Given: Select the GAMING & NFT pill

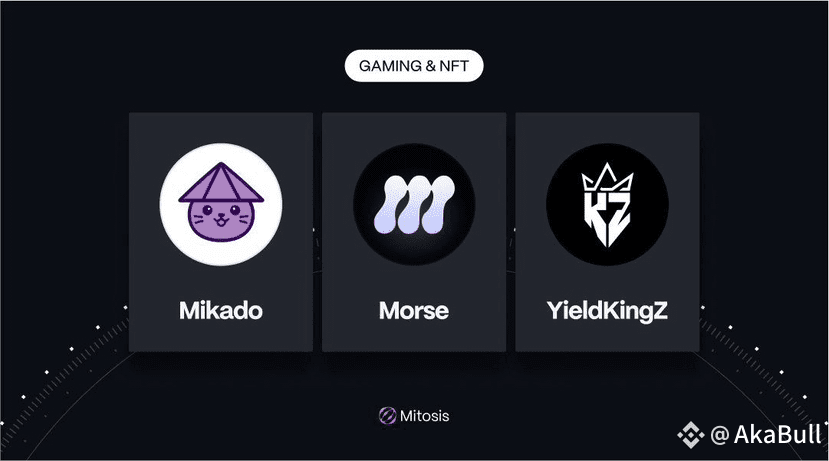Looking at the screenshot, I should click(414, 66).
